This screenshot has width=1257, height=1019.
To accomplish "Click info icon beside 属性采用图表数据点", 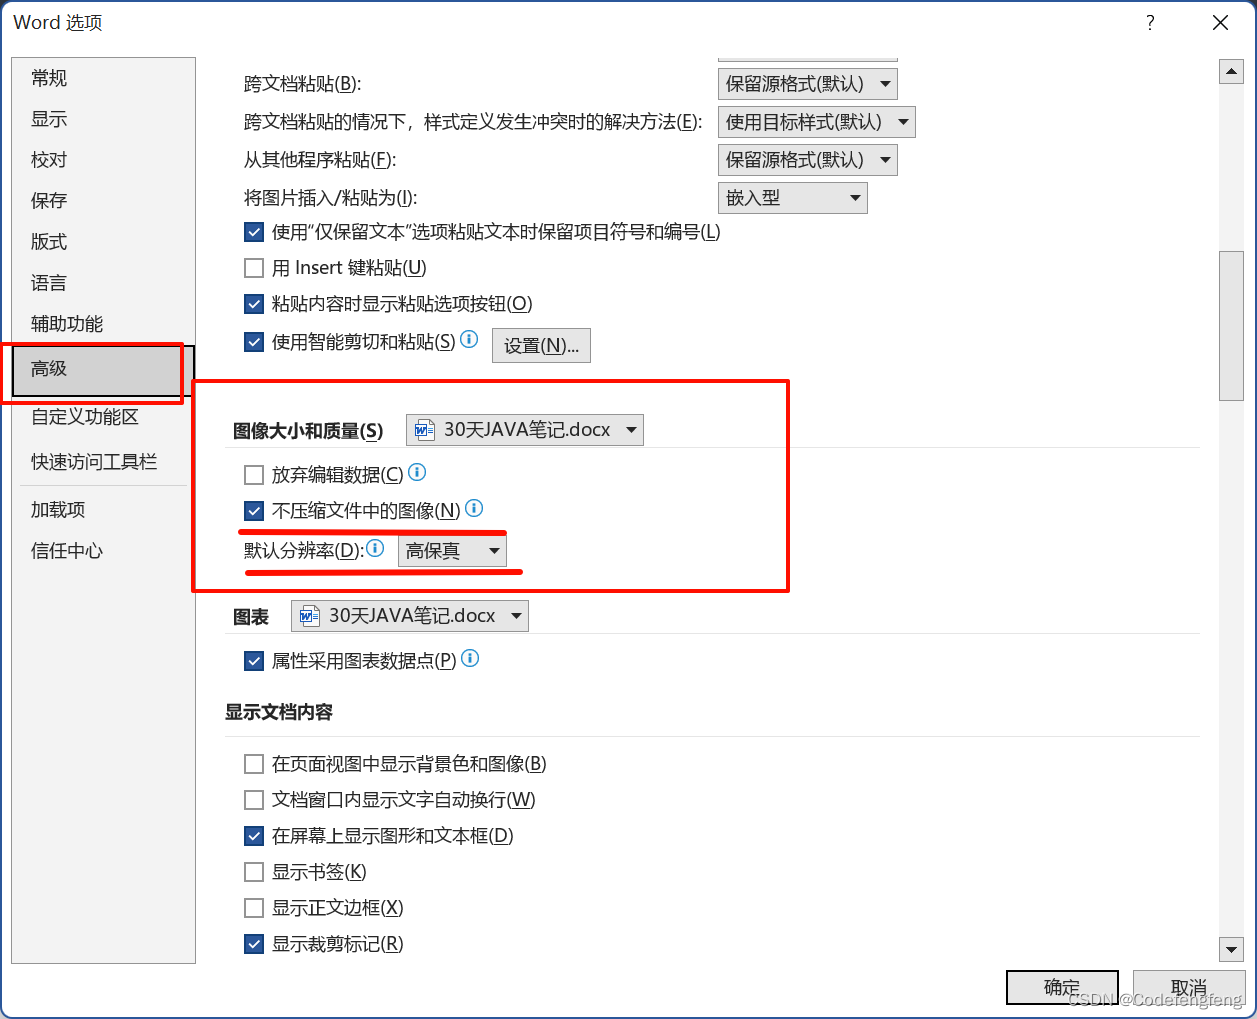I will (x=470, y=658).
